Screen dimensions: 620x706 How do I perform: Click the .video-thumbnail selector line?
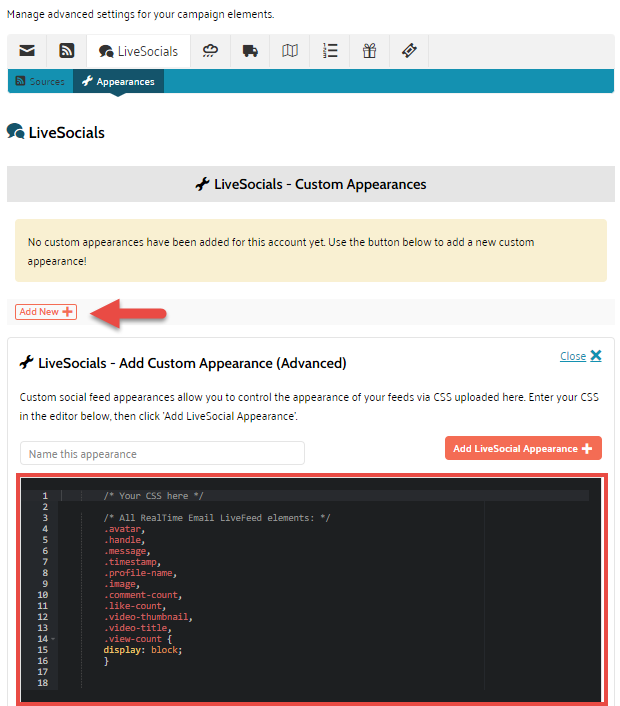(x=147, y=616)
